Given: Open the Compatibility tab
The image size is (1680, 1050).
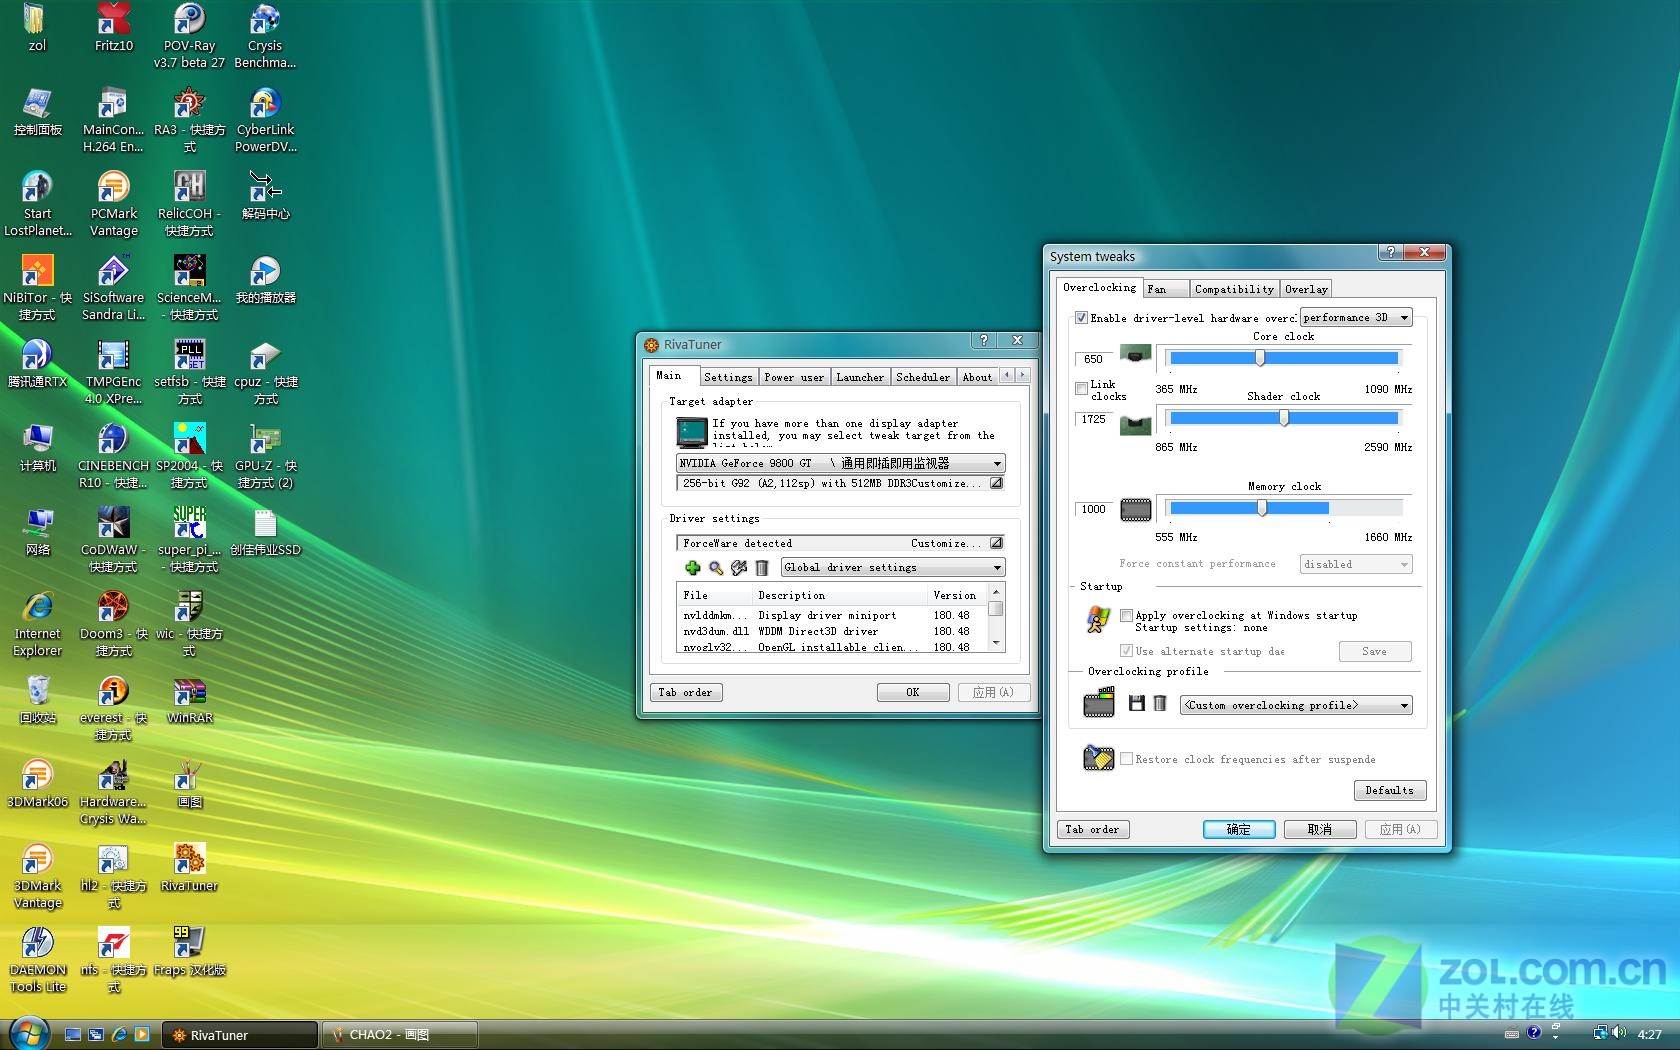Looking at the screenshot, I should [x=1234, y=289].
